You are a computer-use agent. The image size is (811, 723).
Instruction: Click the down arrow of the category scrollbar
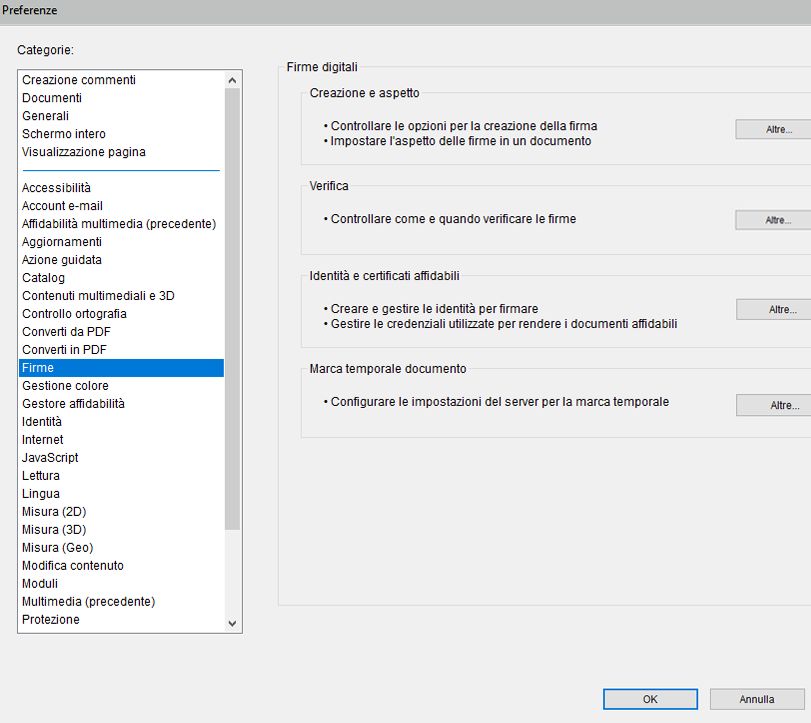pyautogui.click(x=232, y=622)
